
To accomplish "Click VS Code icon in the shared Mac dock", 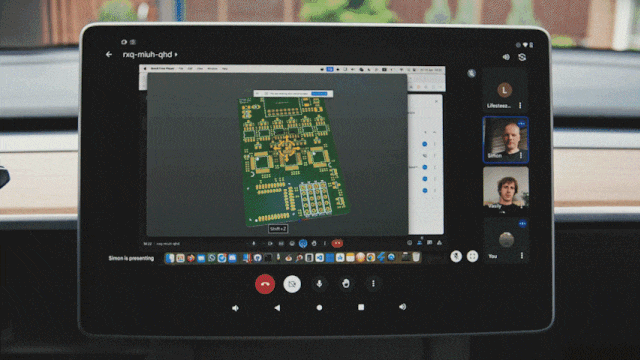I will click(x=320, y=257).
